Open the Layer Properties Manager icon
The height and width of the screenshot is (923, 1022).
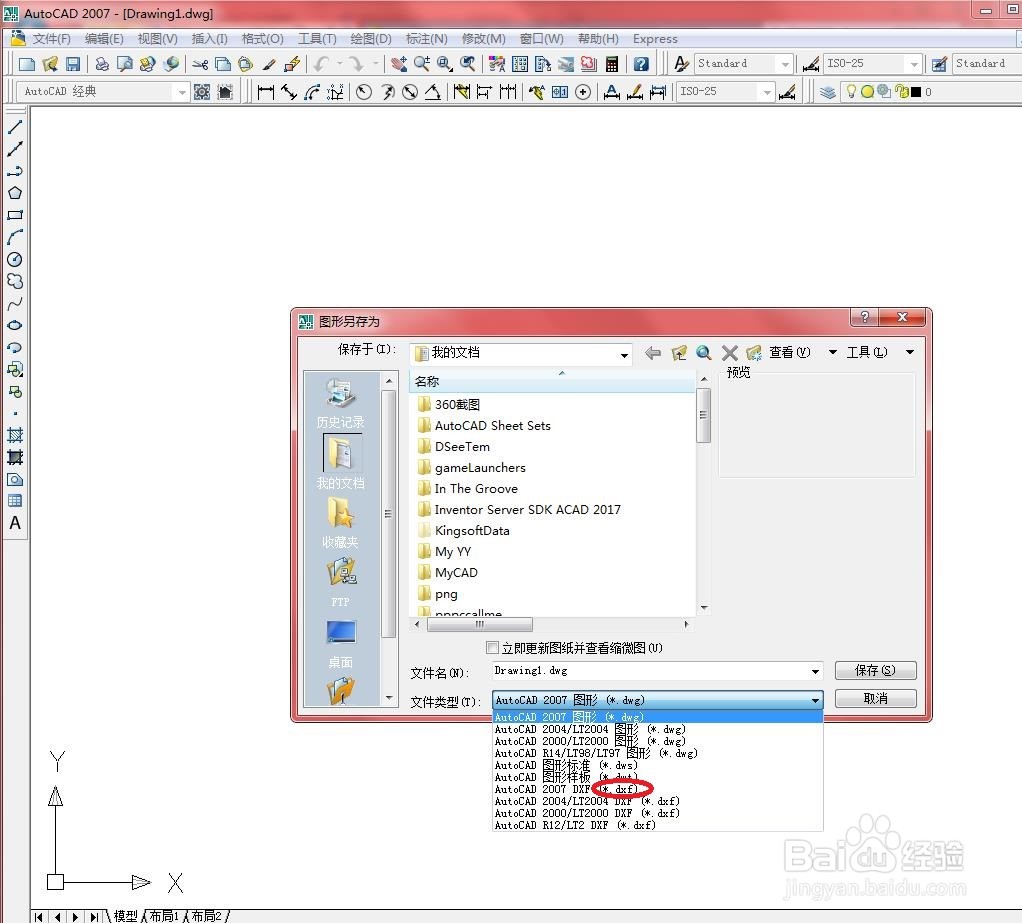(828, 92)
